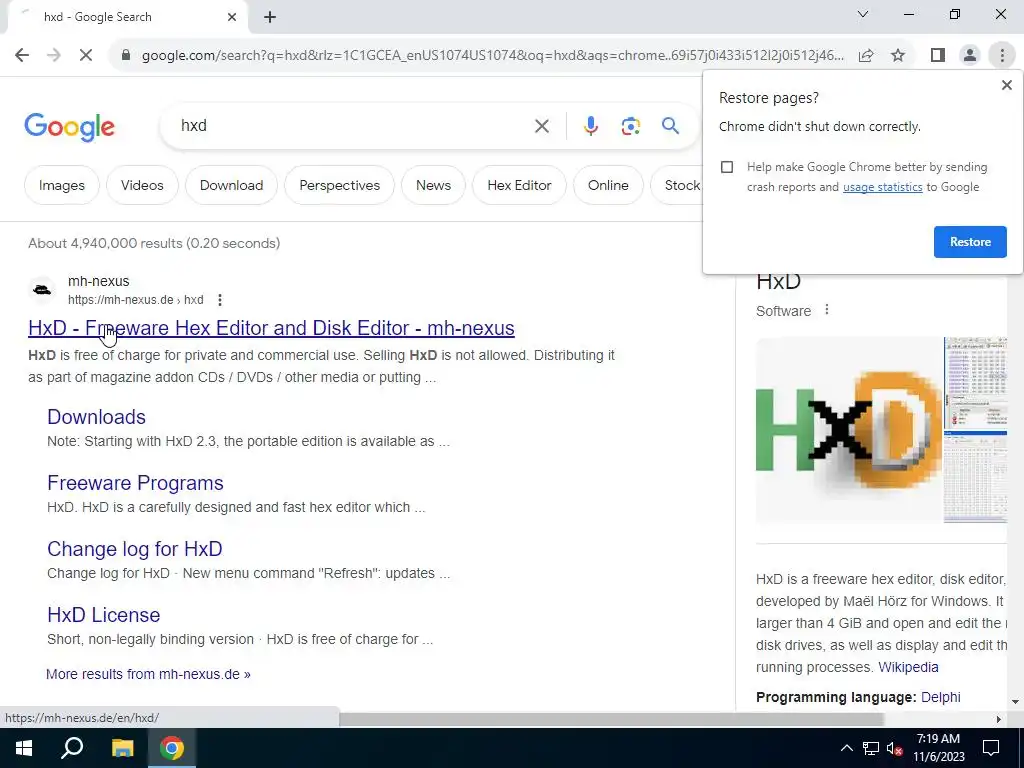Go back using the browser back arrow
The width and height of the screenshot is (1024, 768).
pos(22,55)
